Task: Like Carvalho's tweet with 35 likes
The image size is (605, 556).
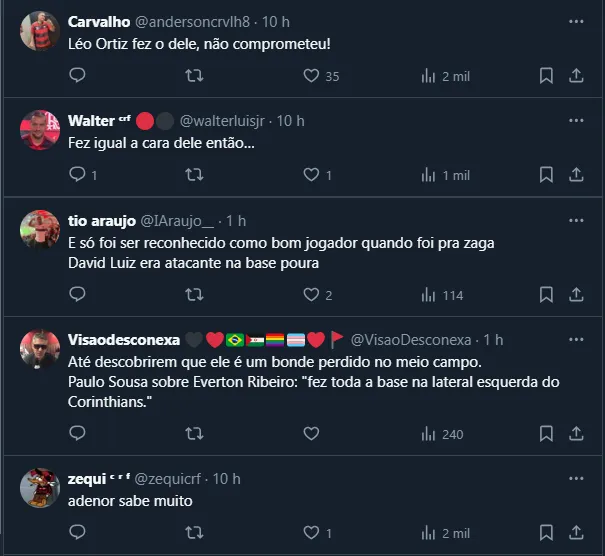Action: (311, 76)
